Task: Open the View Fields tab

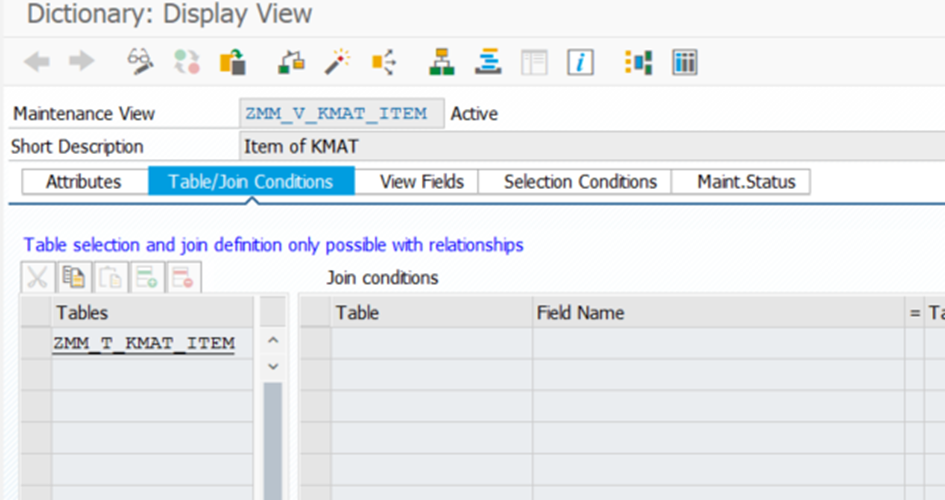Action: [x=421, y=181]
